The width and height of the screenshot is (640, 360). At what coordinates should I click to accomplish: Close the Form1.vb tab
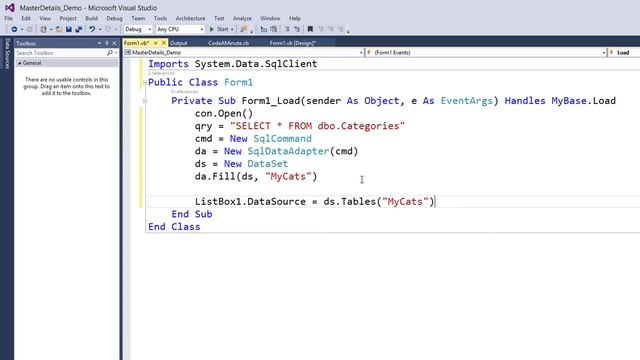pyautogui.click(x=164, y=43)
